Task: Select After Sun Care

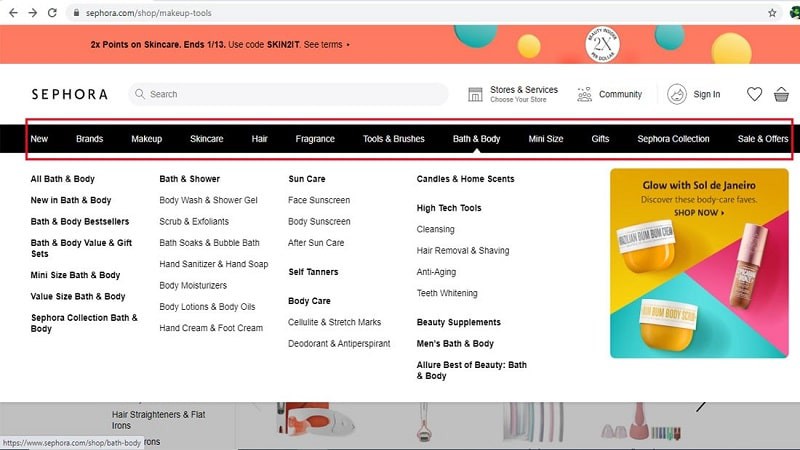Action: 316,243
